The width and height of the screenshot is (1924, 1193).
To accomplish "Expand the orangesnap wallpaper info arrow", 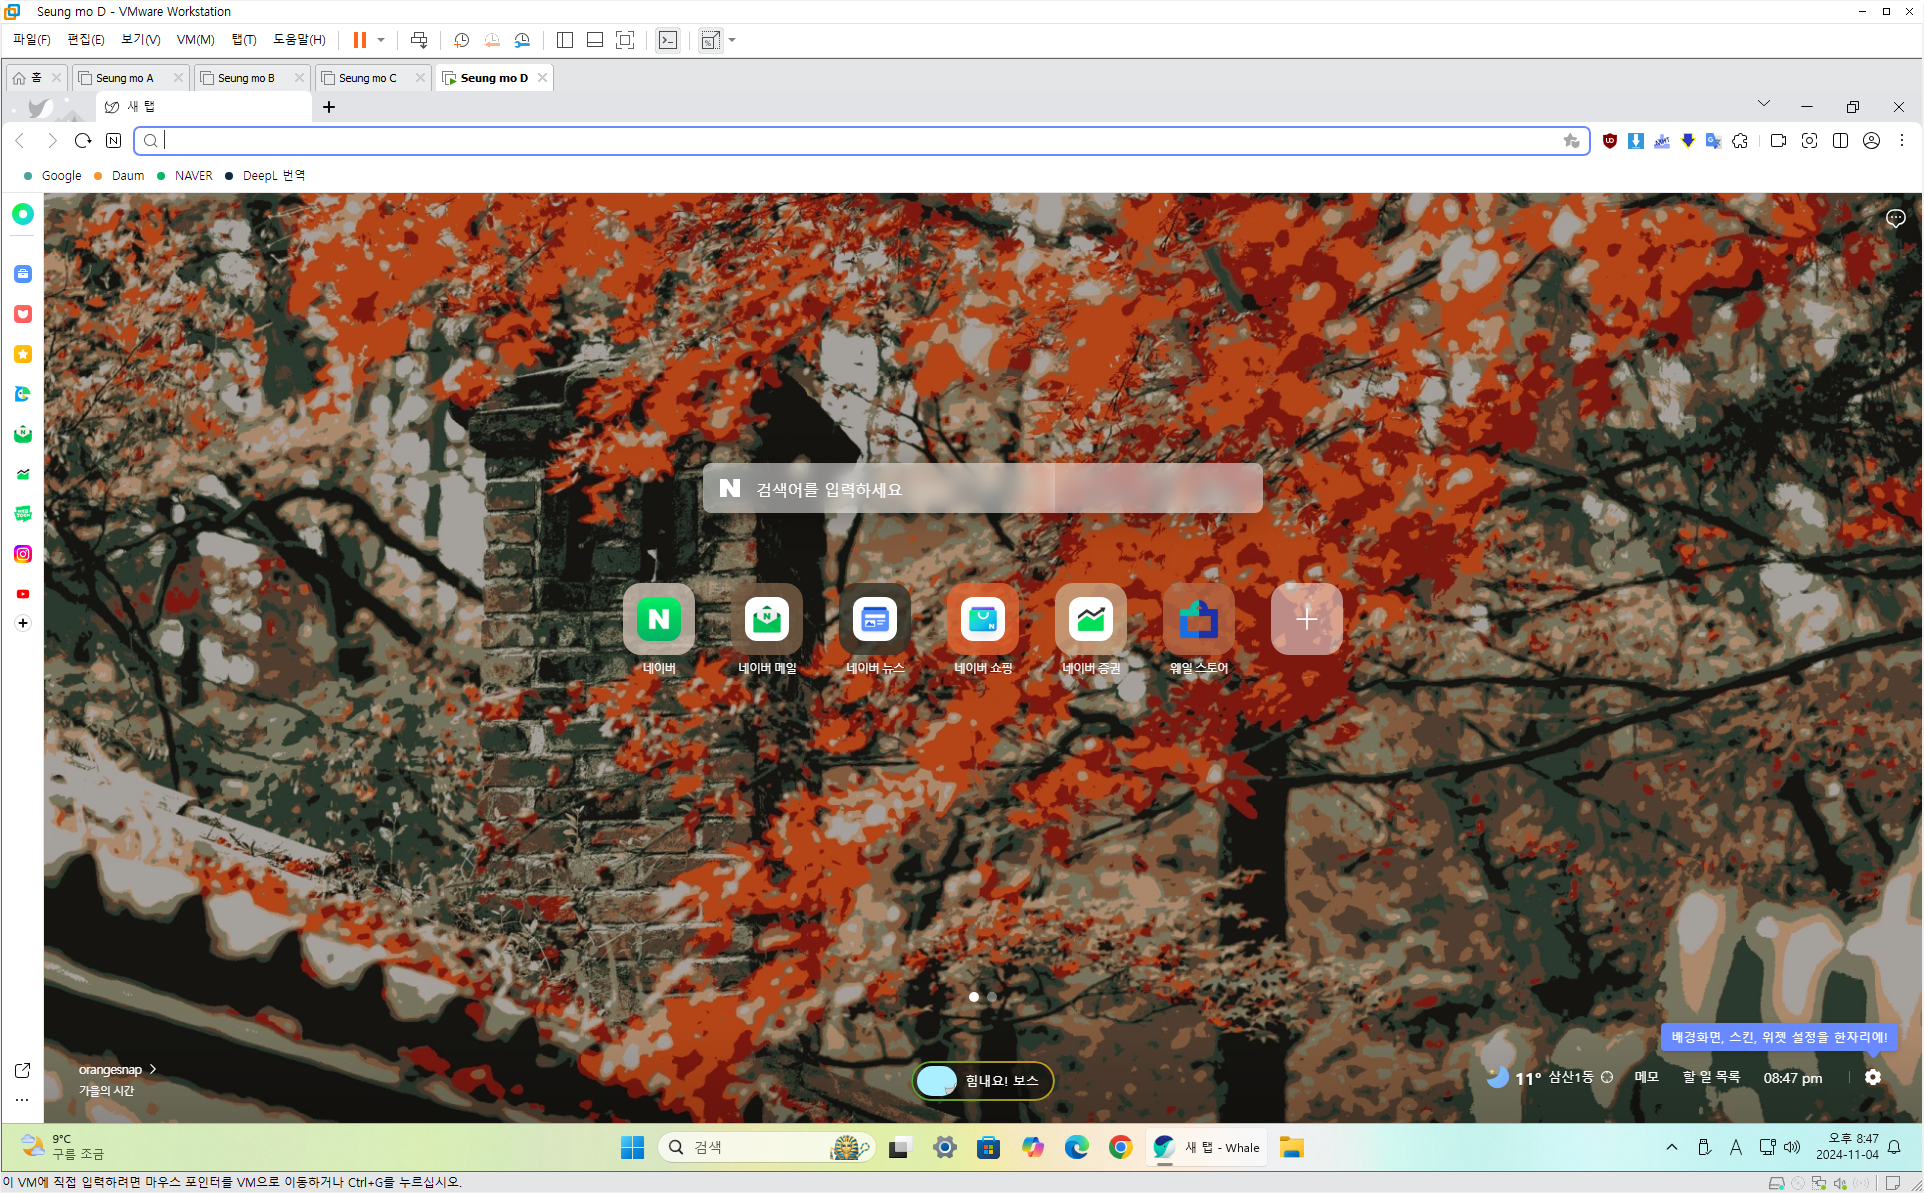I will tap(153, 1069).
